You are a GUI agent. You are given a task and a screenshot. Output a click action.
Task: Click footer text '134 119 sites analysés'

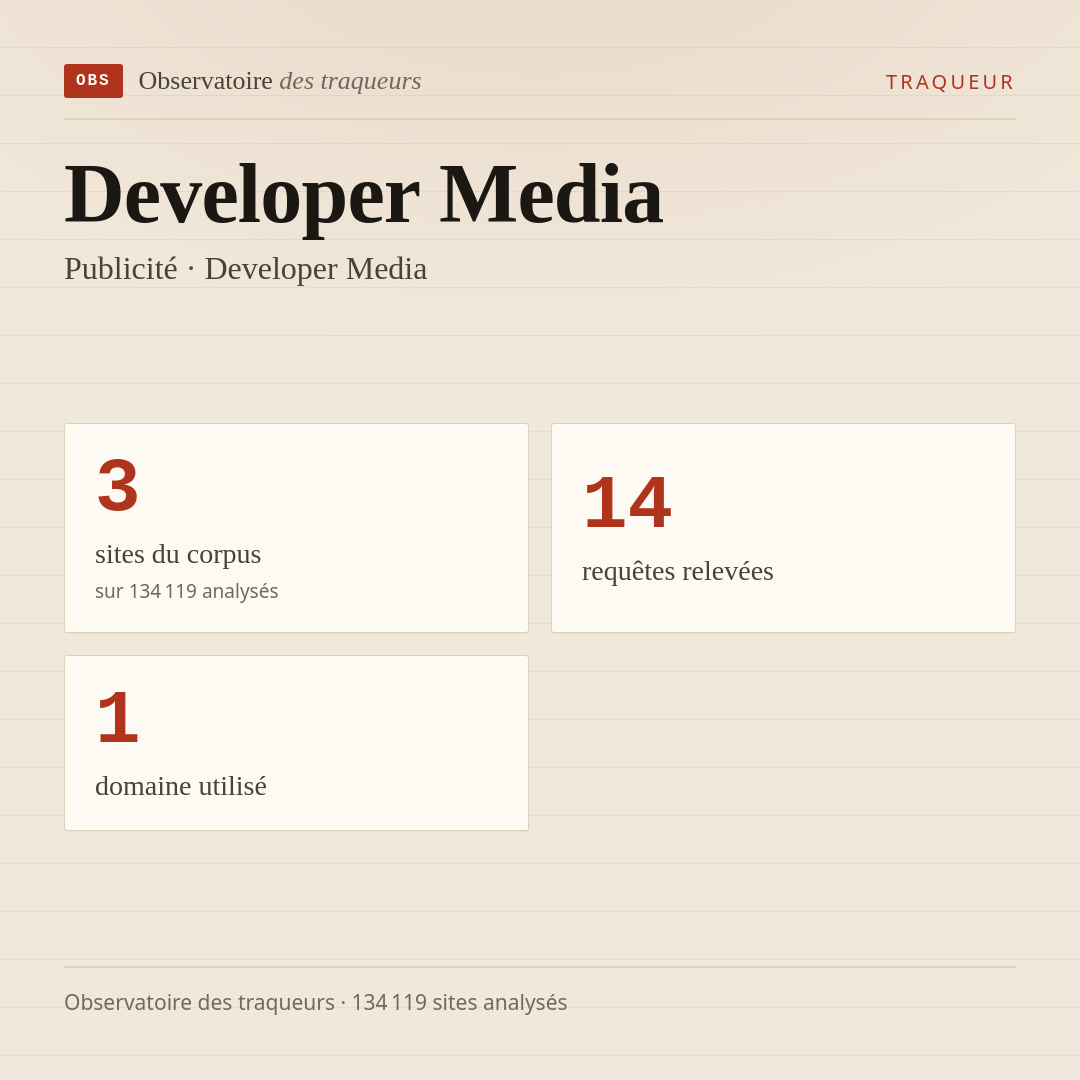pos(459,1002)
